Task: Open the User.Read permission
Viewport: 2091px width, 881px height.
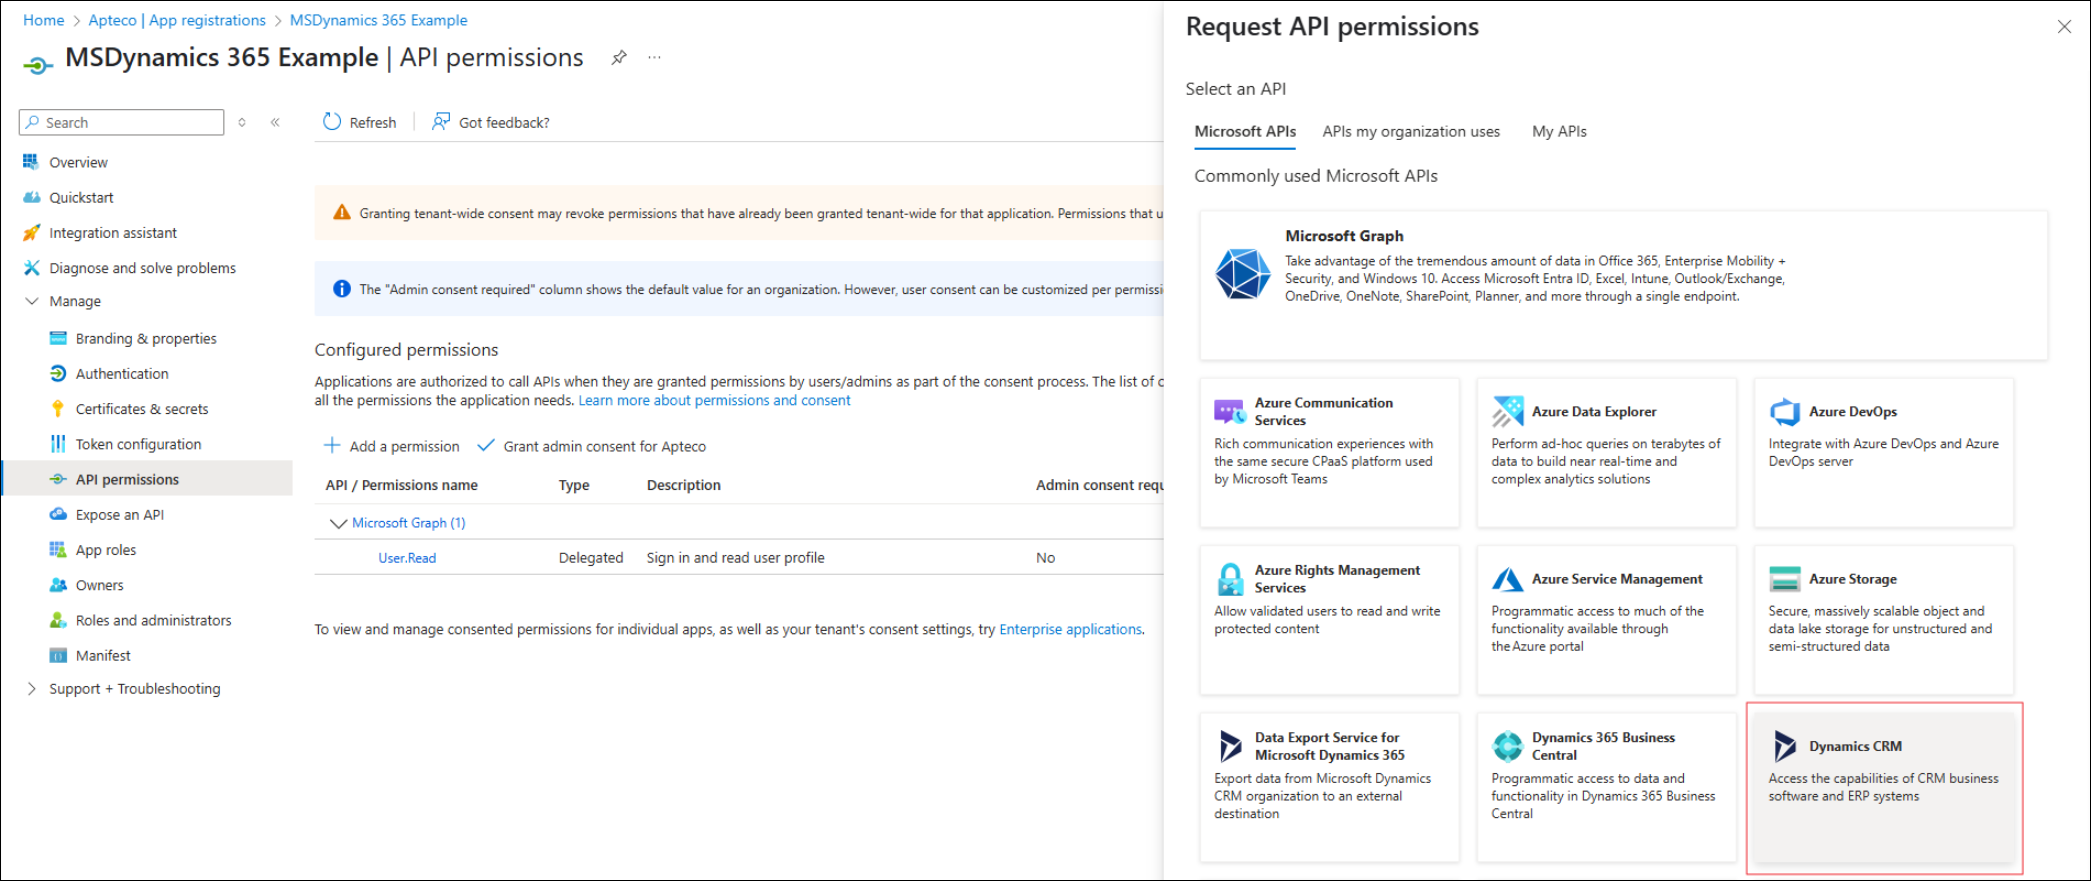Action: click(407, 558)
